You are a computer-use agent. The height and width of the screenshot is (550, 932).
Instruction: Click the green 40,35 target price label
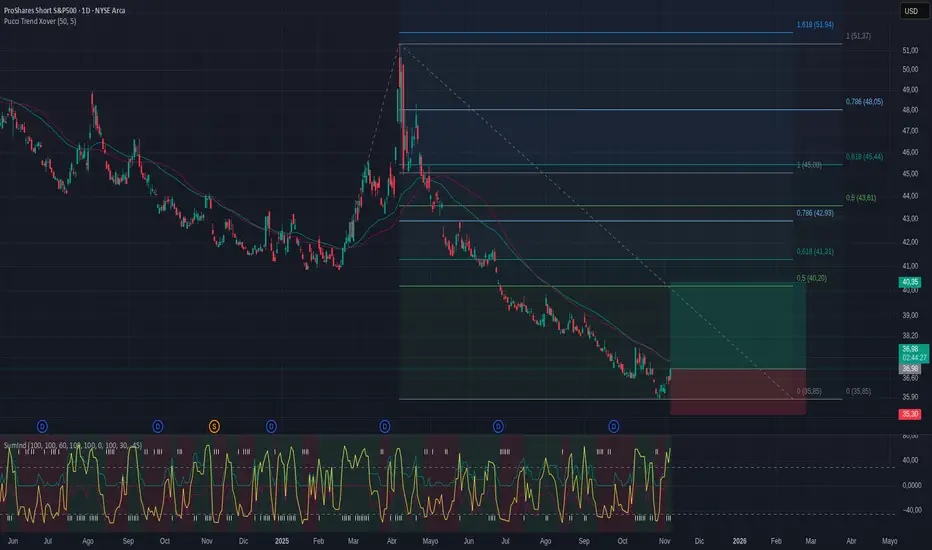pyautogui.click(x=910, y=282)
